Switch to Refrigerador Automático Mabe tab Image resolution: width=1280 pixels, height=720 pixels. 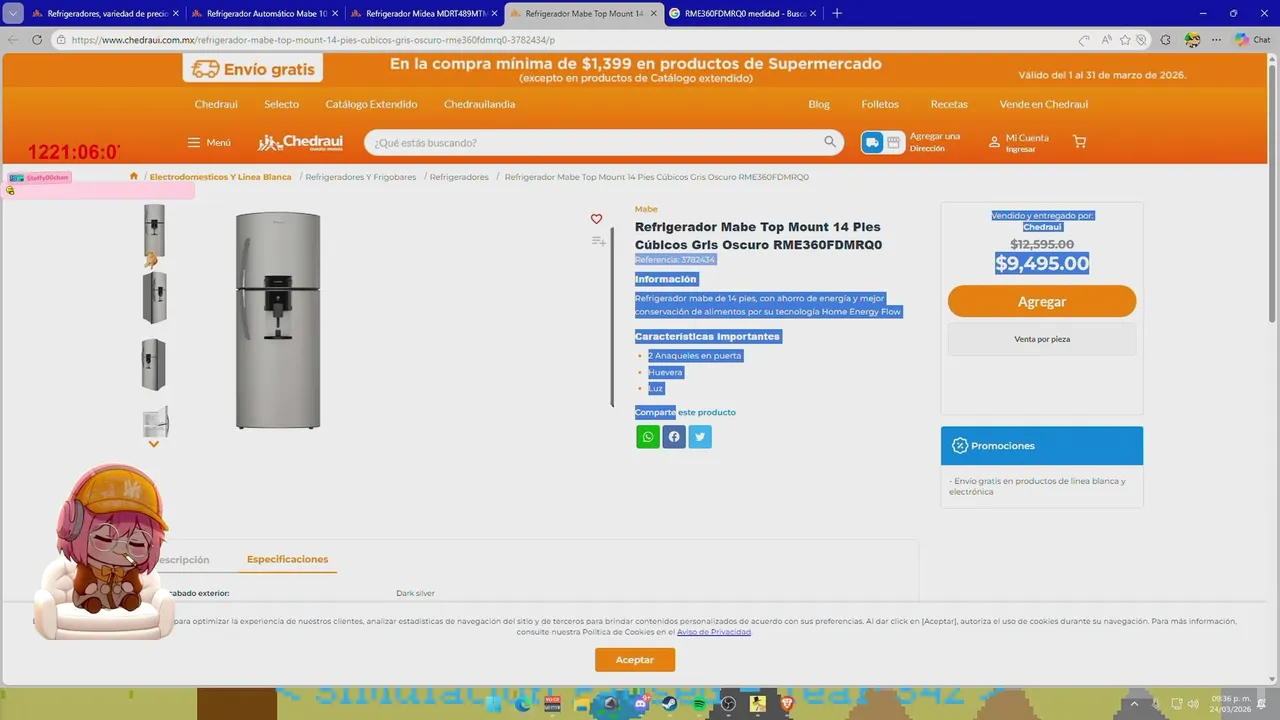point(264,14)
